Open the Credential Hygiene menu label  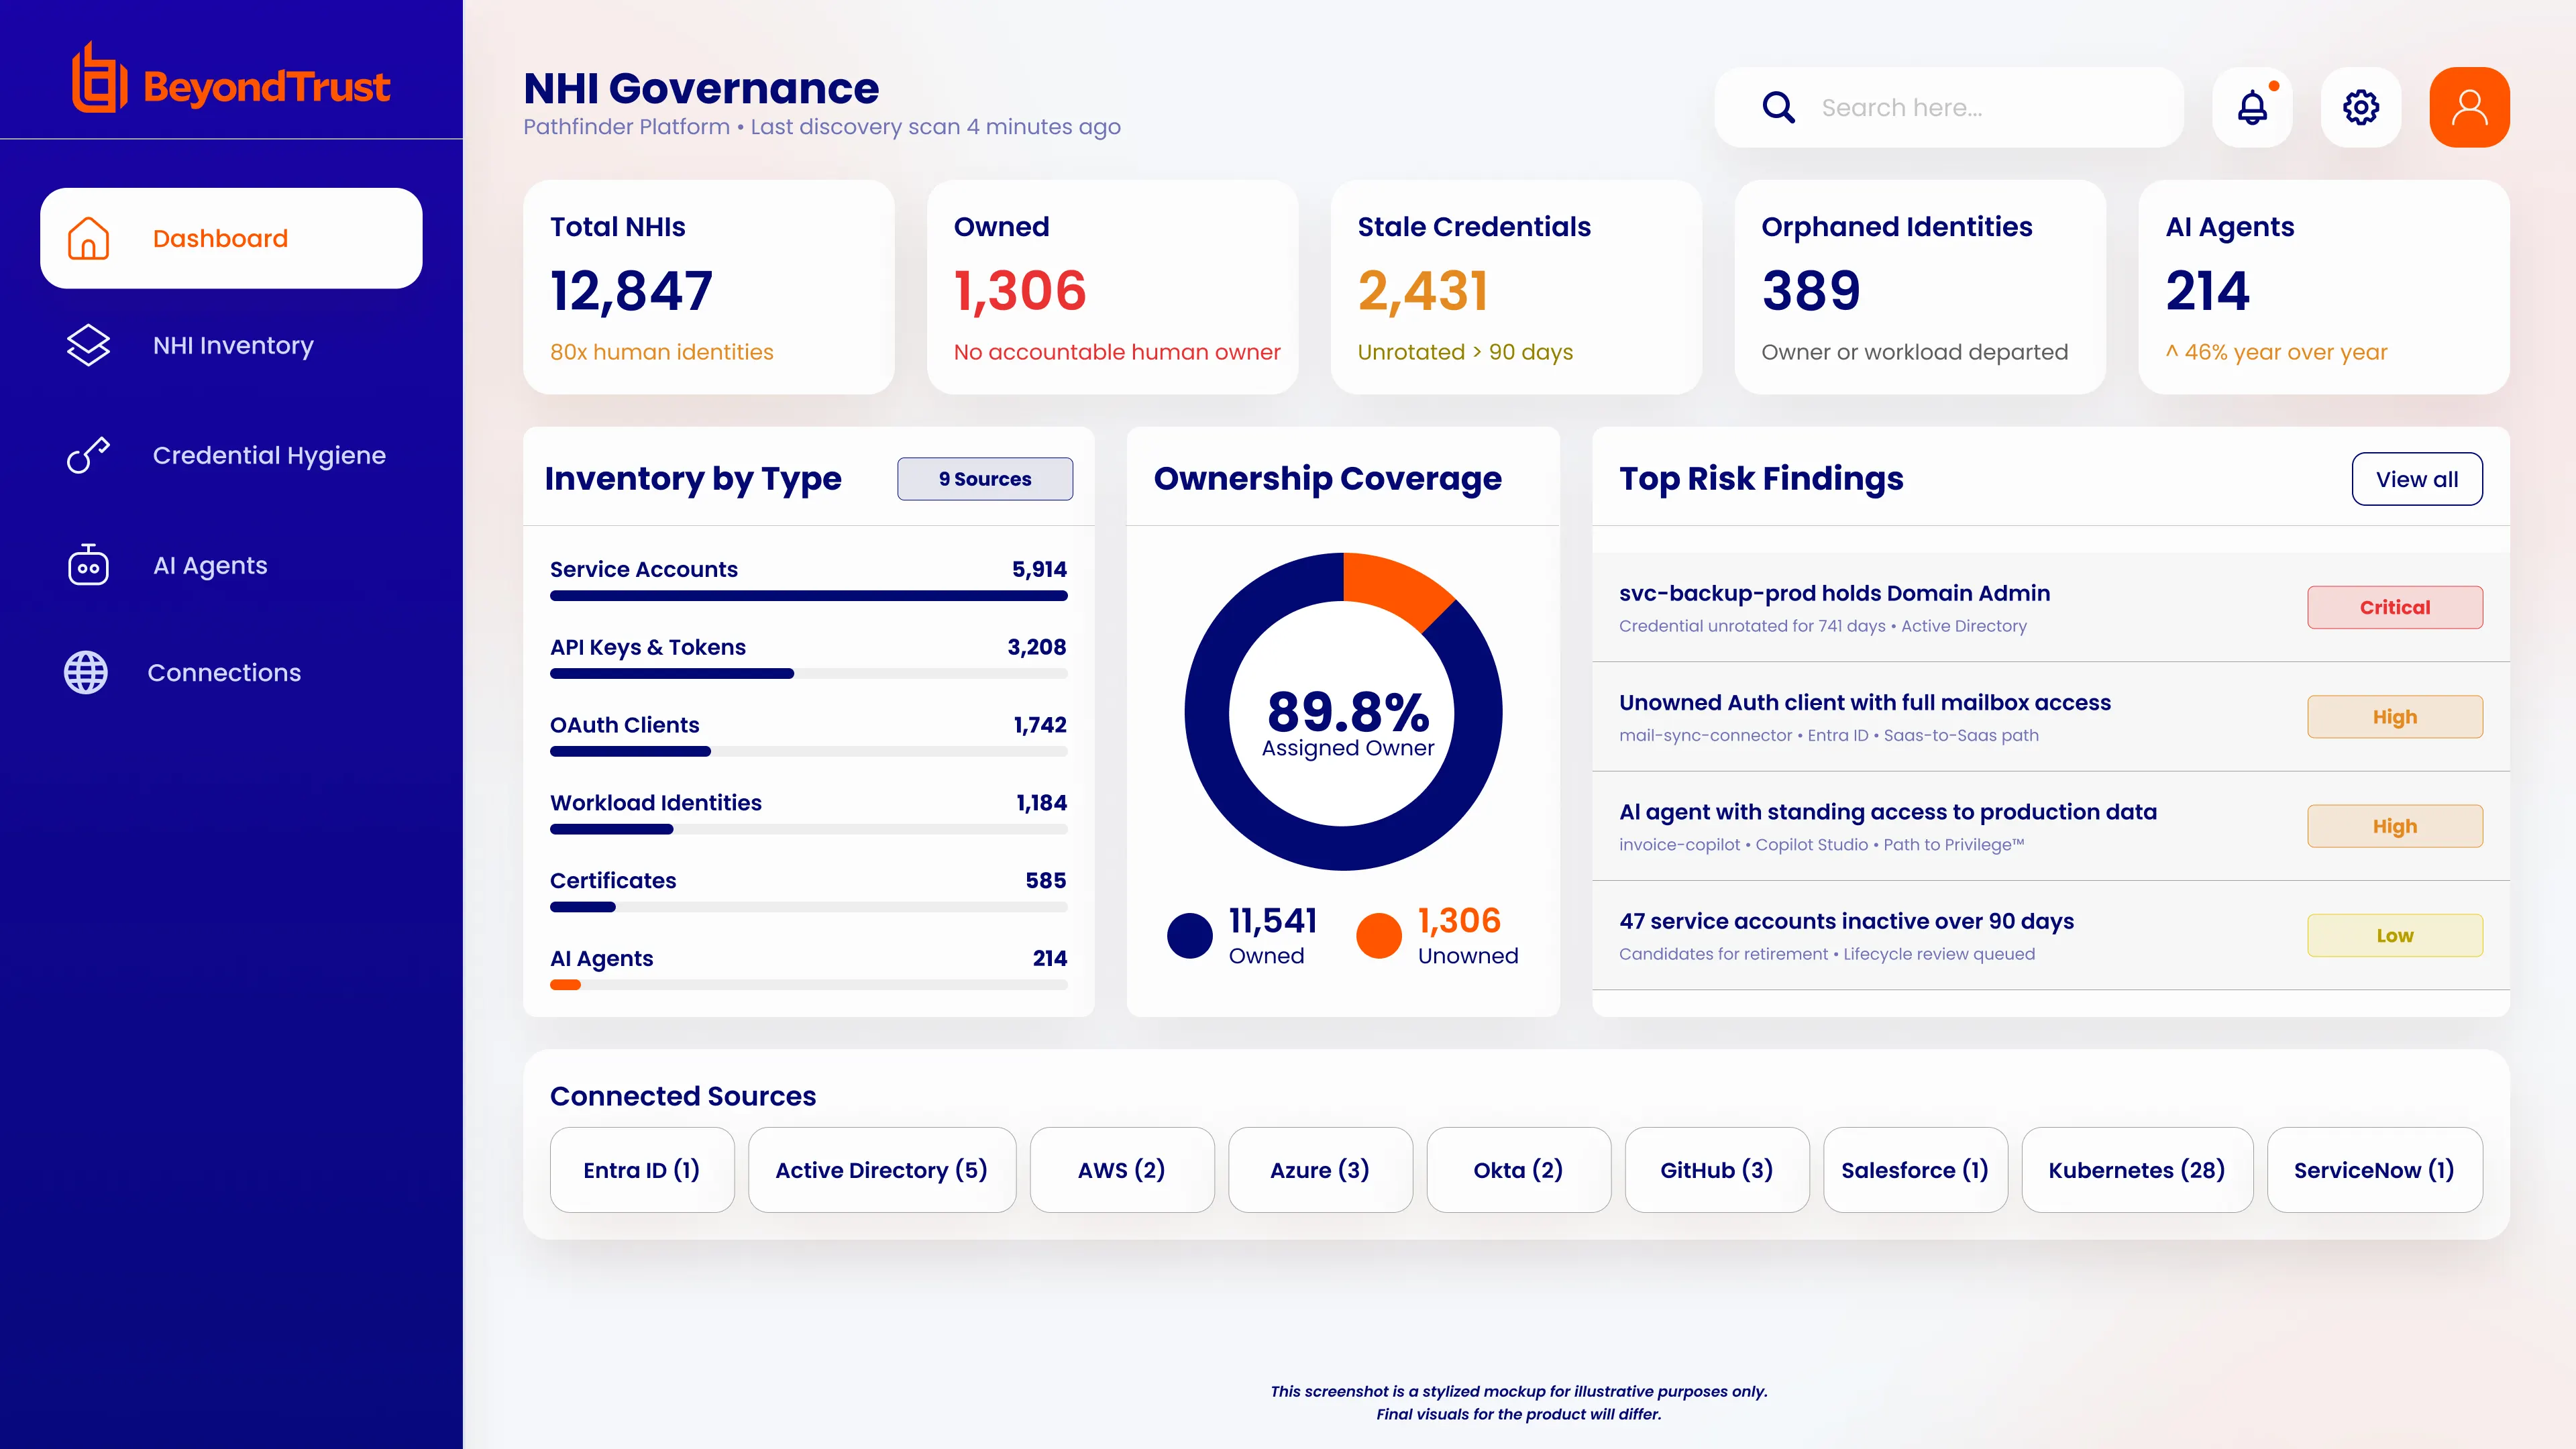pos(269,455)
